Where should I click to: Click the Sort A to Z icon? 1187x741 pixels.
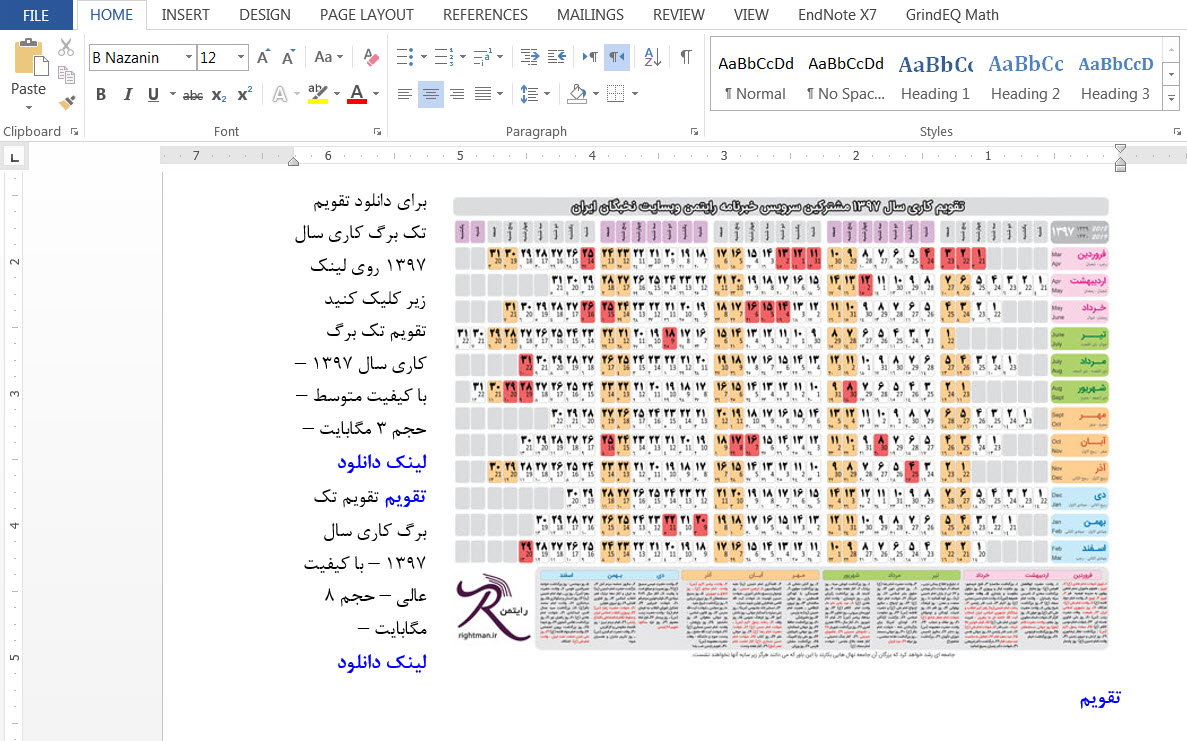click(651, 57)
